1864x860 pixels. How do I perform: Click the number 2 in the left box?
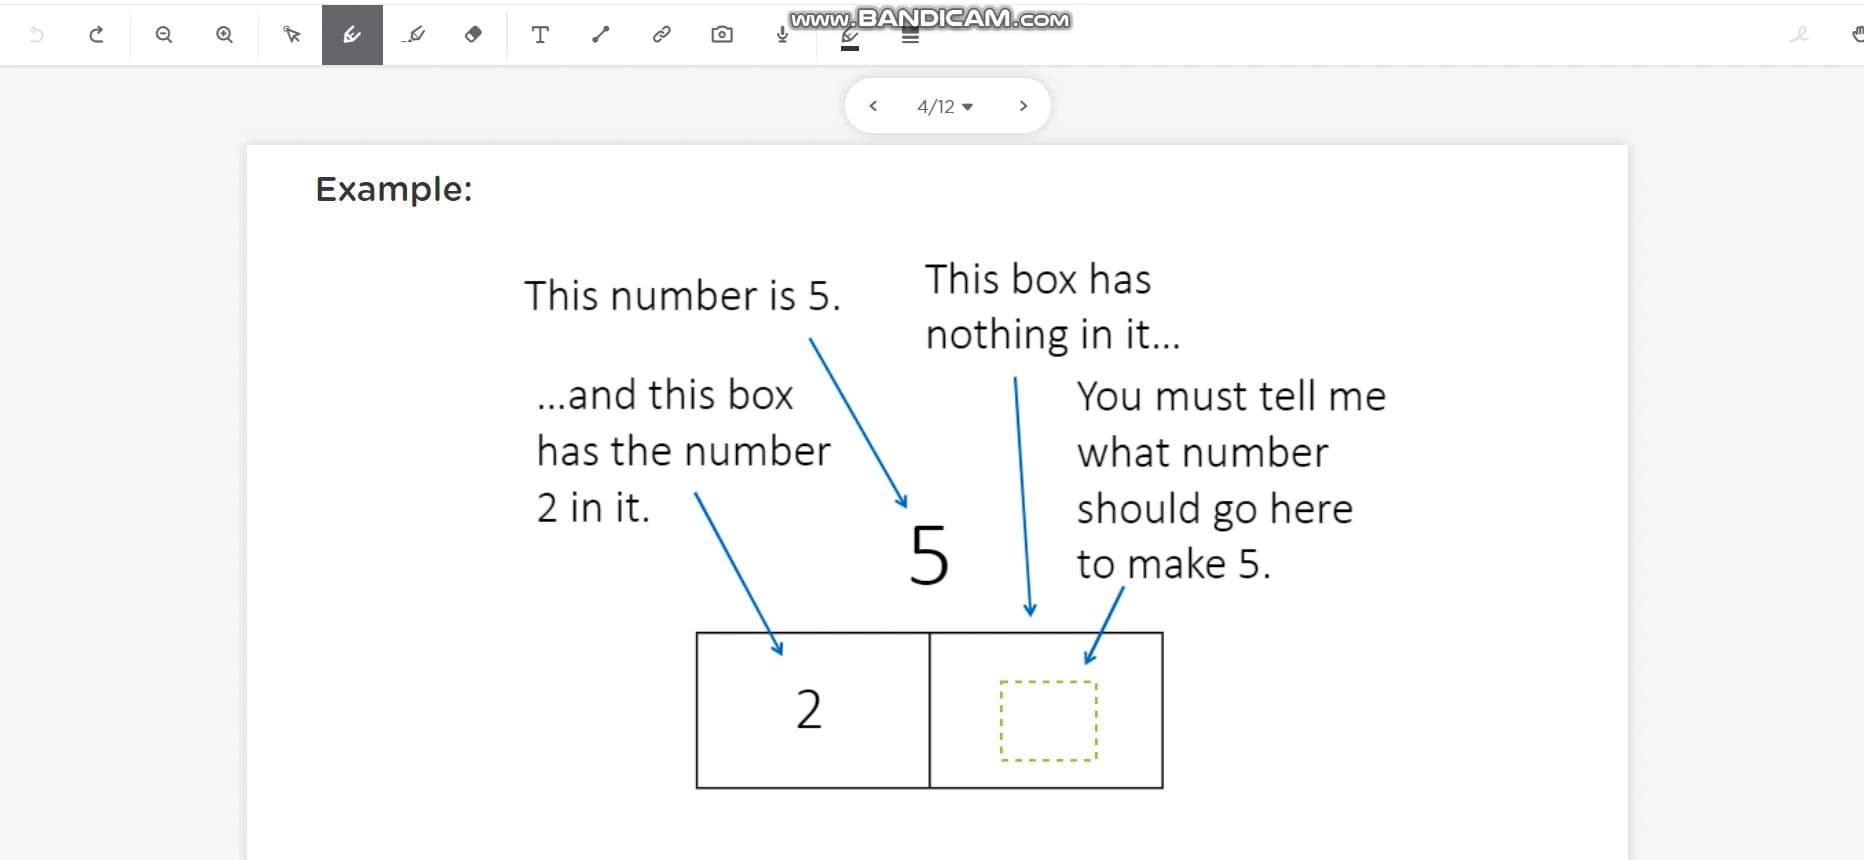click(809, 709)
